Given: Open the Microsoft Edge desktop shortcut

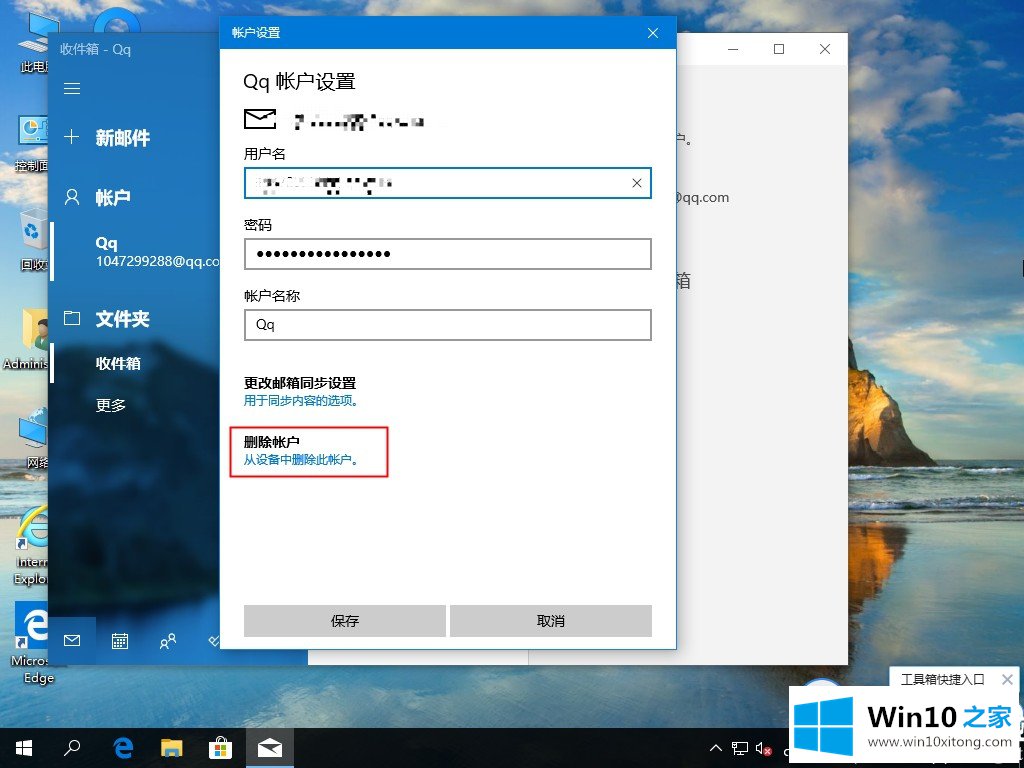Looking at the screenshot, I should click(29, 643).
